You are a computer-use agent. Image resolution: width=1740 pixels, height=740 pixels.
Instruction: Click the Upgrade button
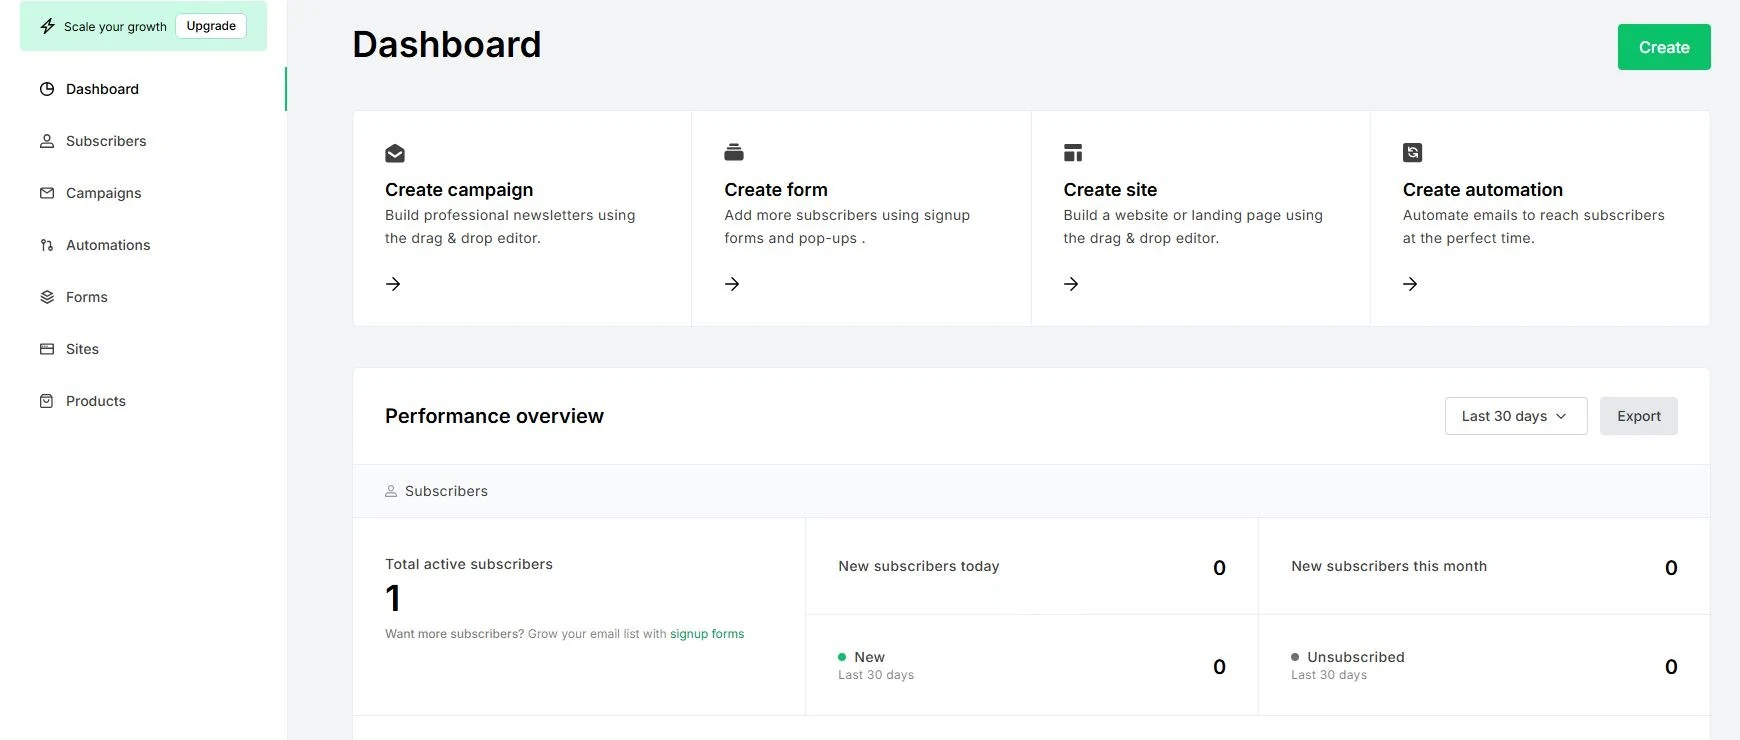pos(211,26)
